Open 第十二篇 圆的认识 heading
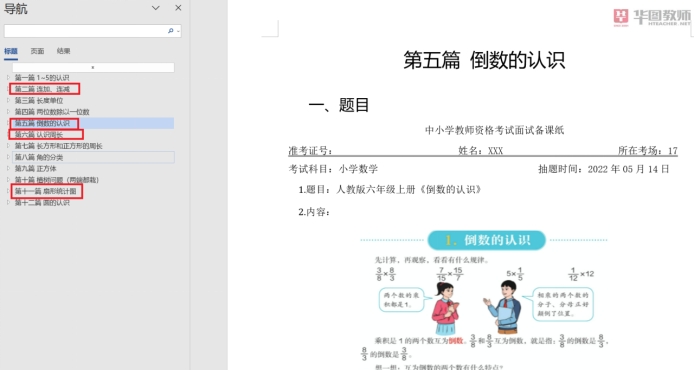 (42, 203)
